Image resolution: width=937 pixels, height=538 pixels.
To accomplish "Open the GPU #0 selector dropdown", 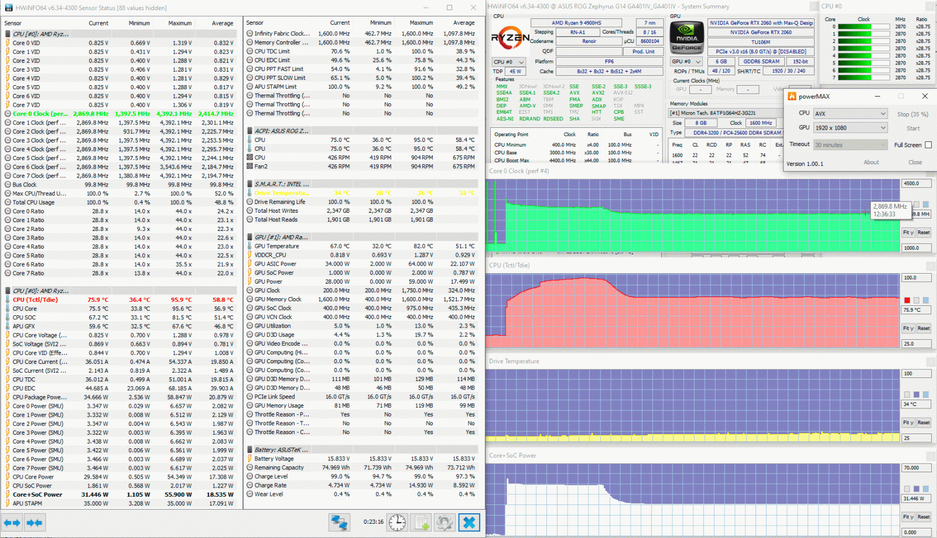I will [687, 62].
